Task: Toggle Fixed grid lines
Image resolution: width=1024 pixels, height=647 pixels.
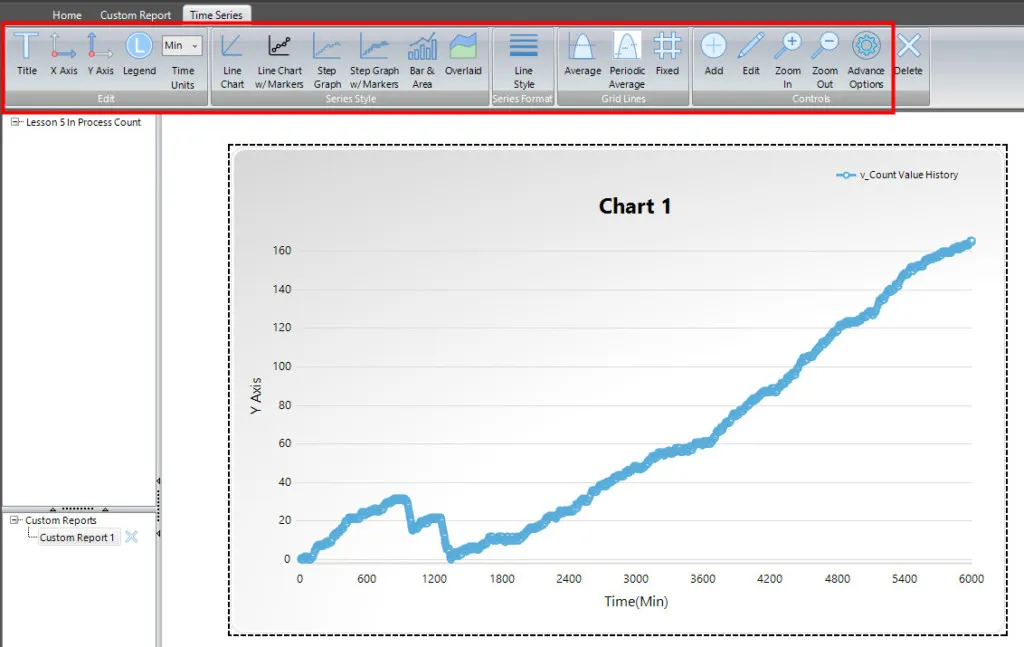Action: pos(667,54)
